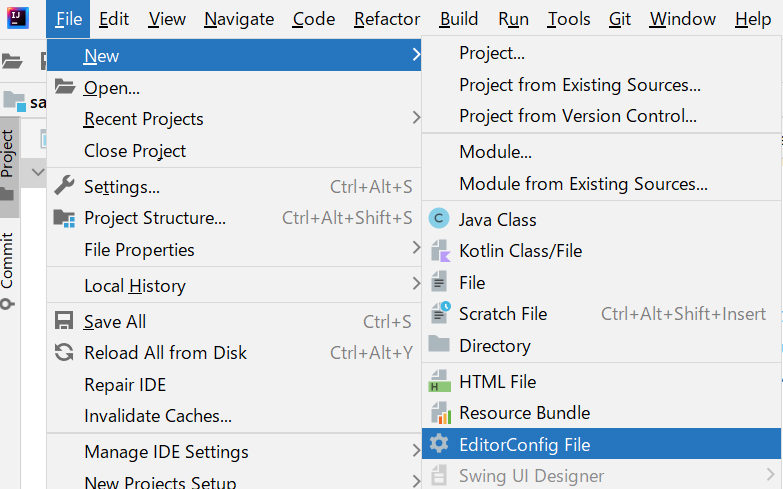Click the Project Structure icon
The height and width of the screenshot is (489, 783).
click(x=65, y=218)
